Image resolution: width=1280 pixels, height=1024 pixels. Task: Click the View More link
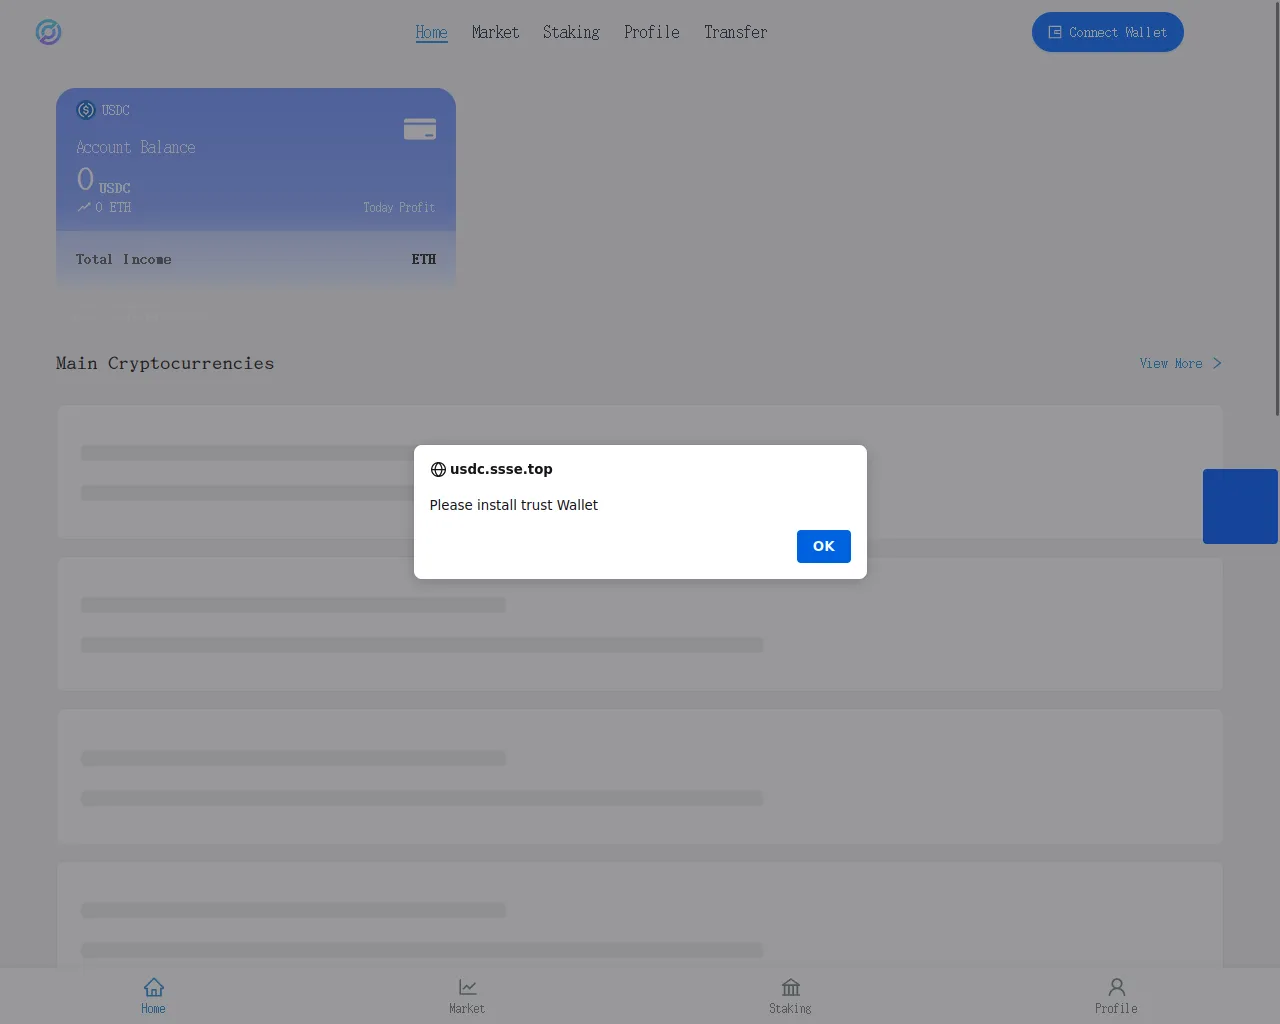(x=1170, y=363)
